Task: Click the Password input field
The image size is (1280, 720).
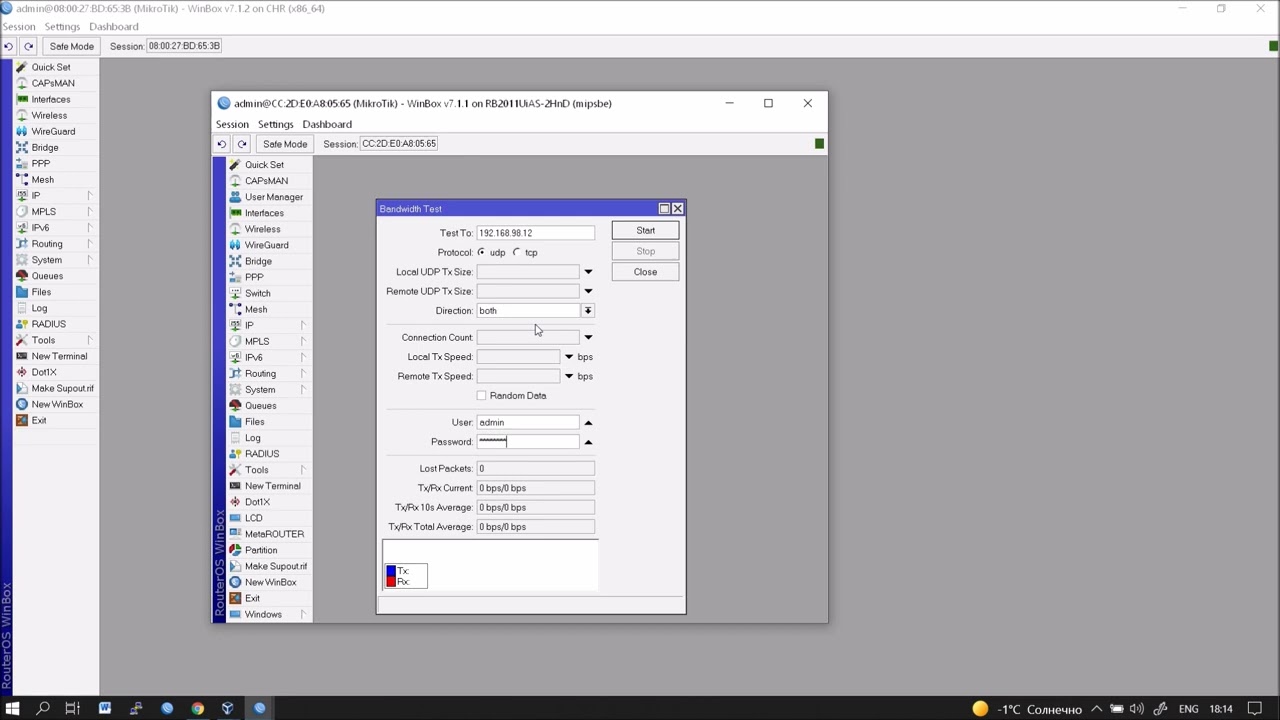Action: tap(528, 442)
